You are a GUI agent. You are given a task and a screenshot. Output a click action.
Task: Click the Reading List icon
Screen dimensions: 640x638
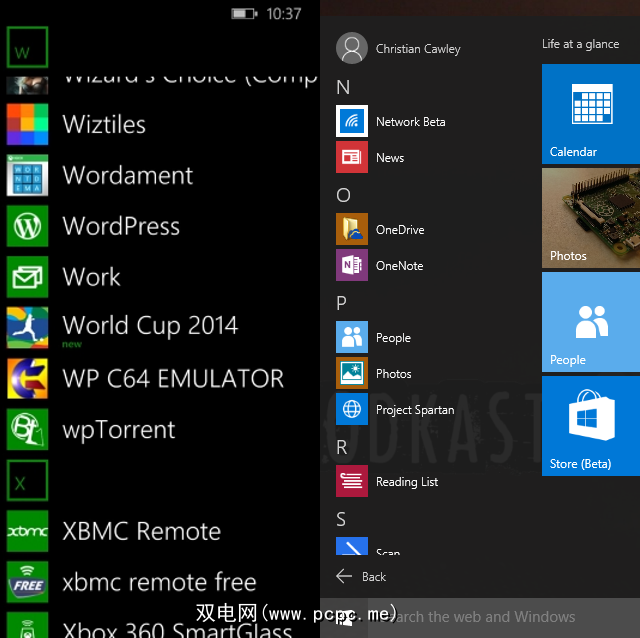coord(352,481)
